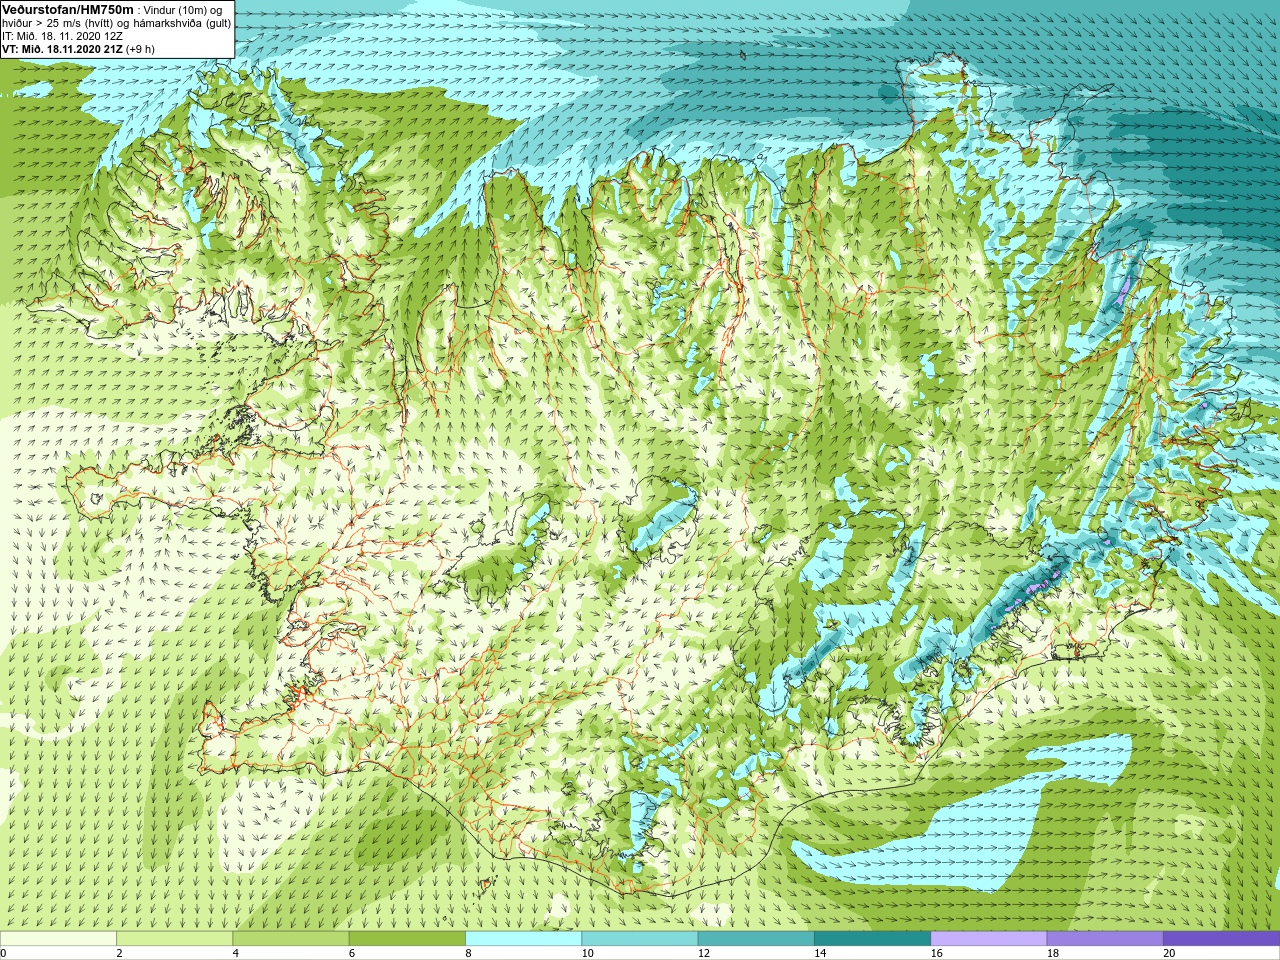Select the dark green 6–8 legend swatch
The width and height of the screenshot is (1280, 960).
pos(407,939)
